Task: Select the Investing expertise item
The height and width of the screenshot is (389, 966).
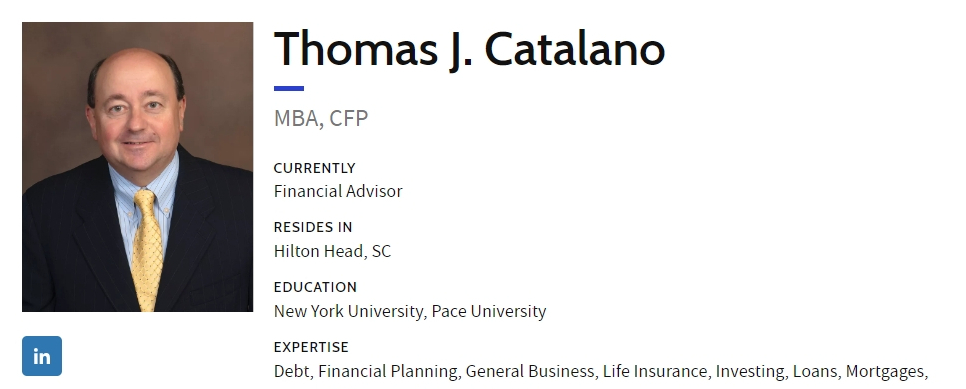Action: (750, 372)
